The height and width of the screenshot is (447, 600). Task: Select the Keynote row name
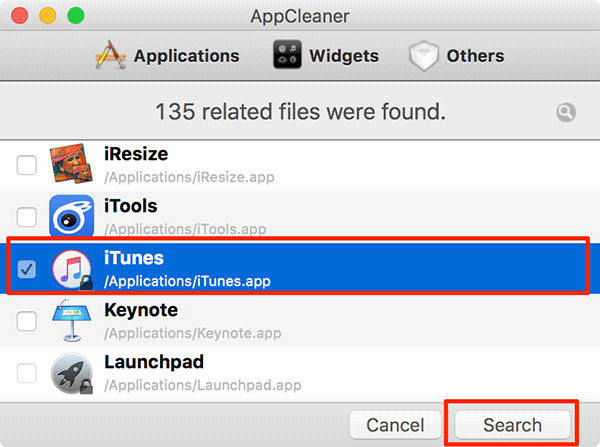(x=141, y=310)
